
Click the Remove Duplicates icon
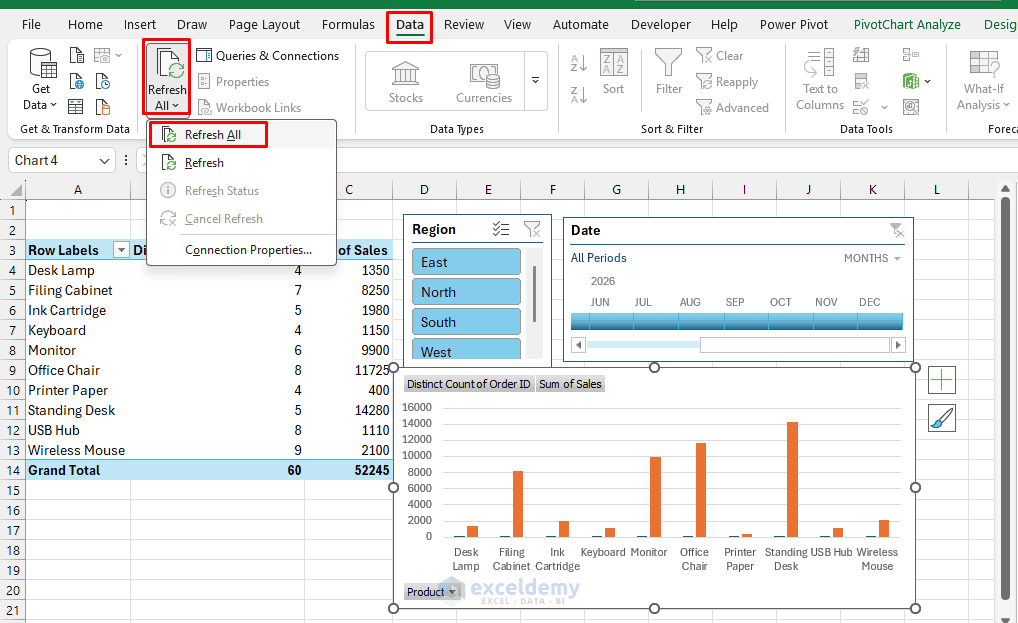(x=861, y=81)
